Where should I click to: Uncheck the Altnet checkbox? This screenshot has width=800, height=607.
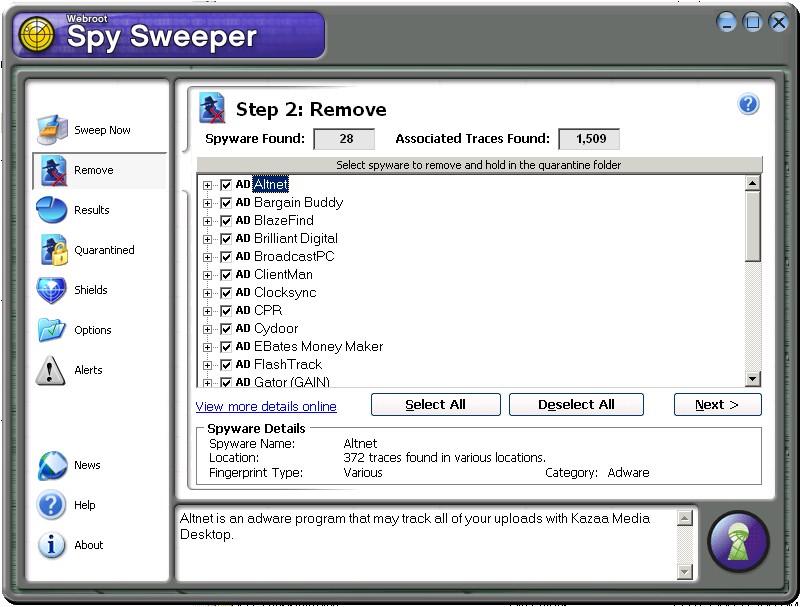pos(226,185)
